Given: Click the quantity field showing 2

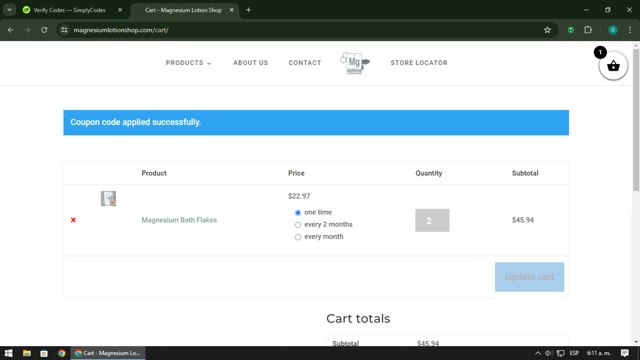Looking at the screenshot, I should click(432, 220).
